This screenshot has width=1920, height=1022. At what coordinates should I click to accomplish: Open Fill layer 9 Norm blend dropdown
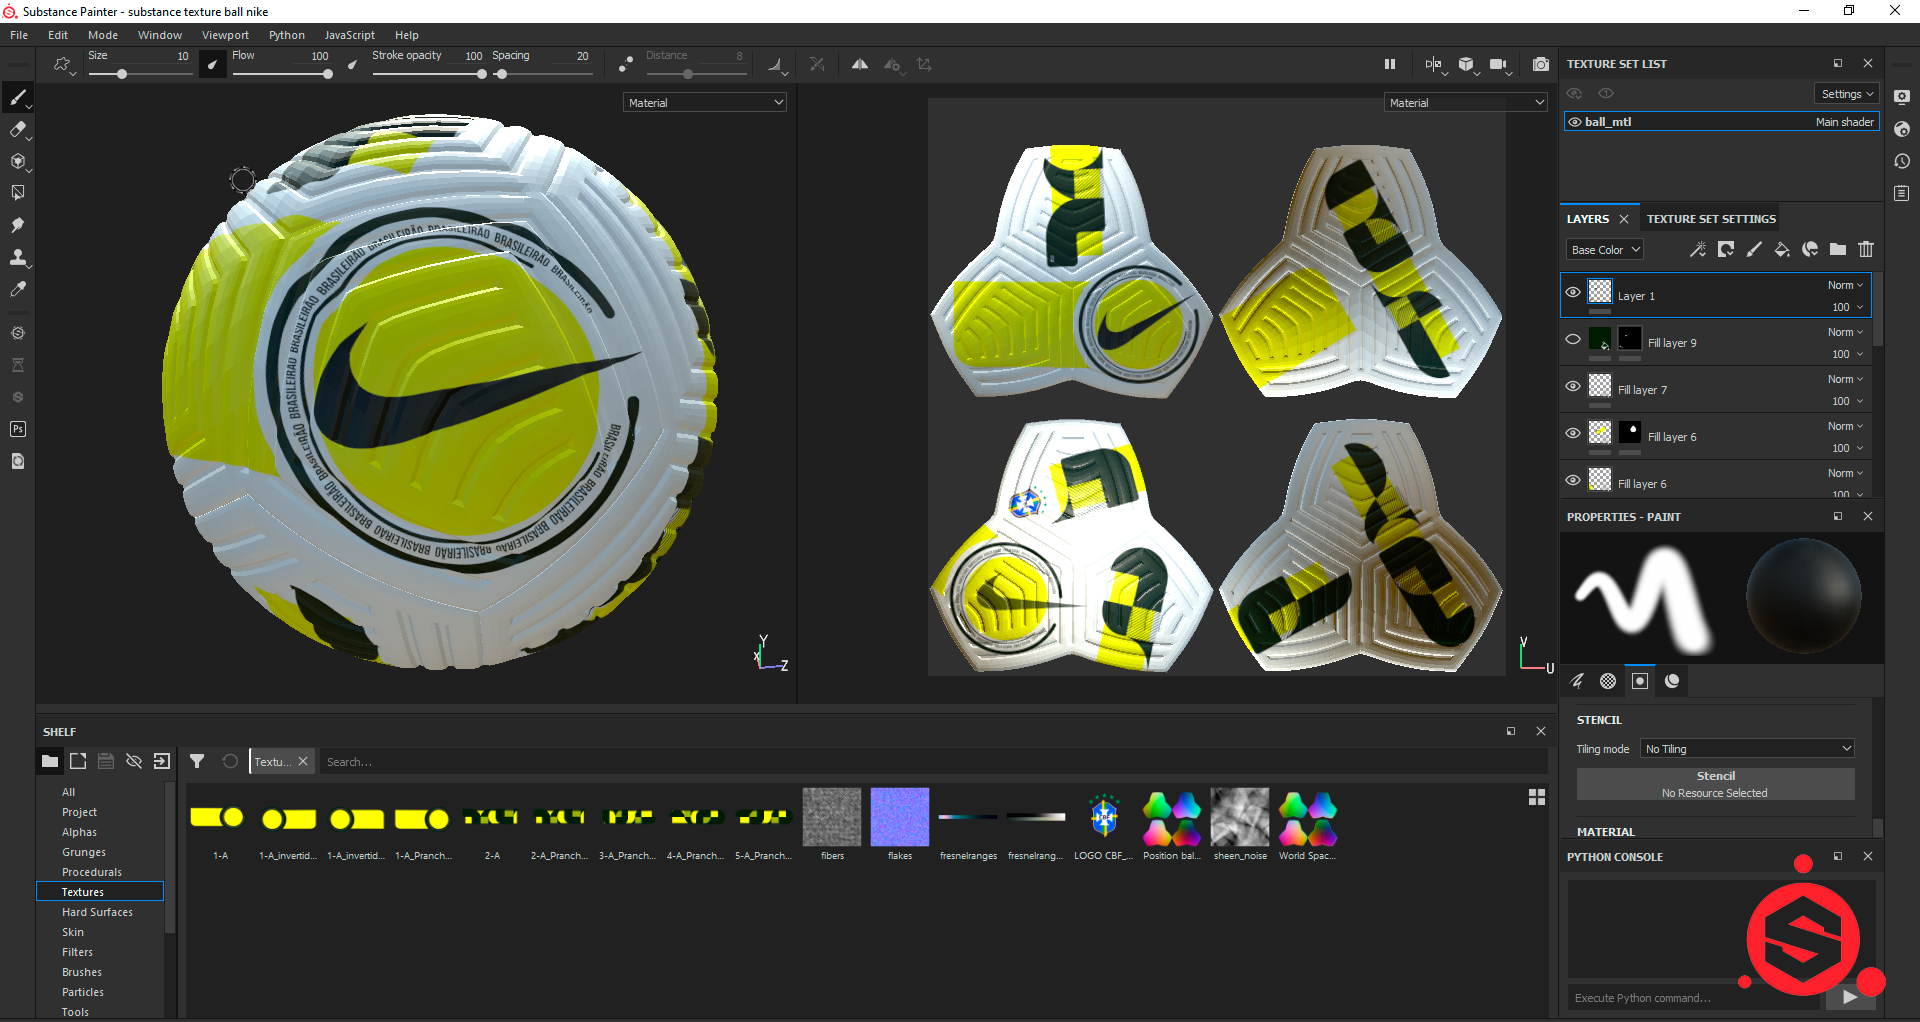pos(1846,332)
